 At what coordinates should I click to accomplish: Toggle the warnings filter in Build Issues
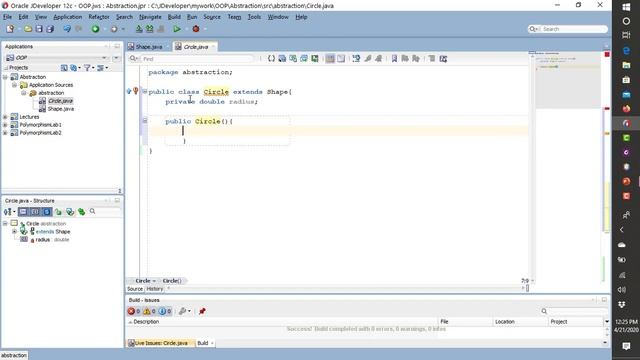point(149,311)
